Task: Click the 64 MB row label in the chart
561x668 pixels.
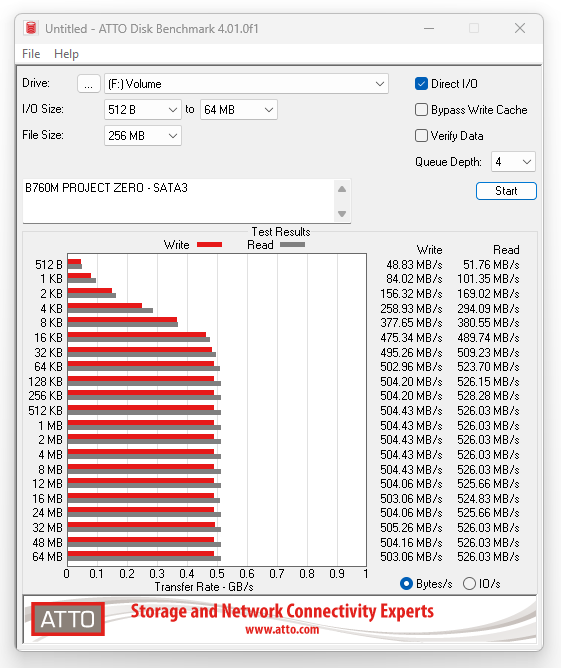Action: (47, 556)
